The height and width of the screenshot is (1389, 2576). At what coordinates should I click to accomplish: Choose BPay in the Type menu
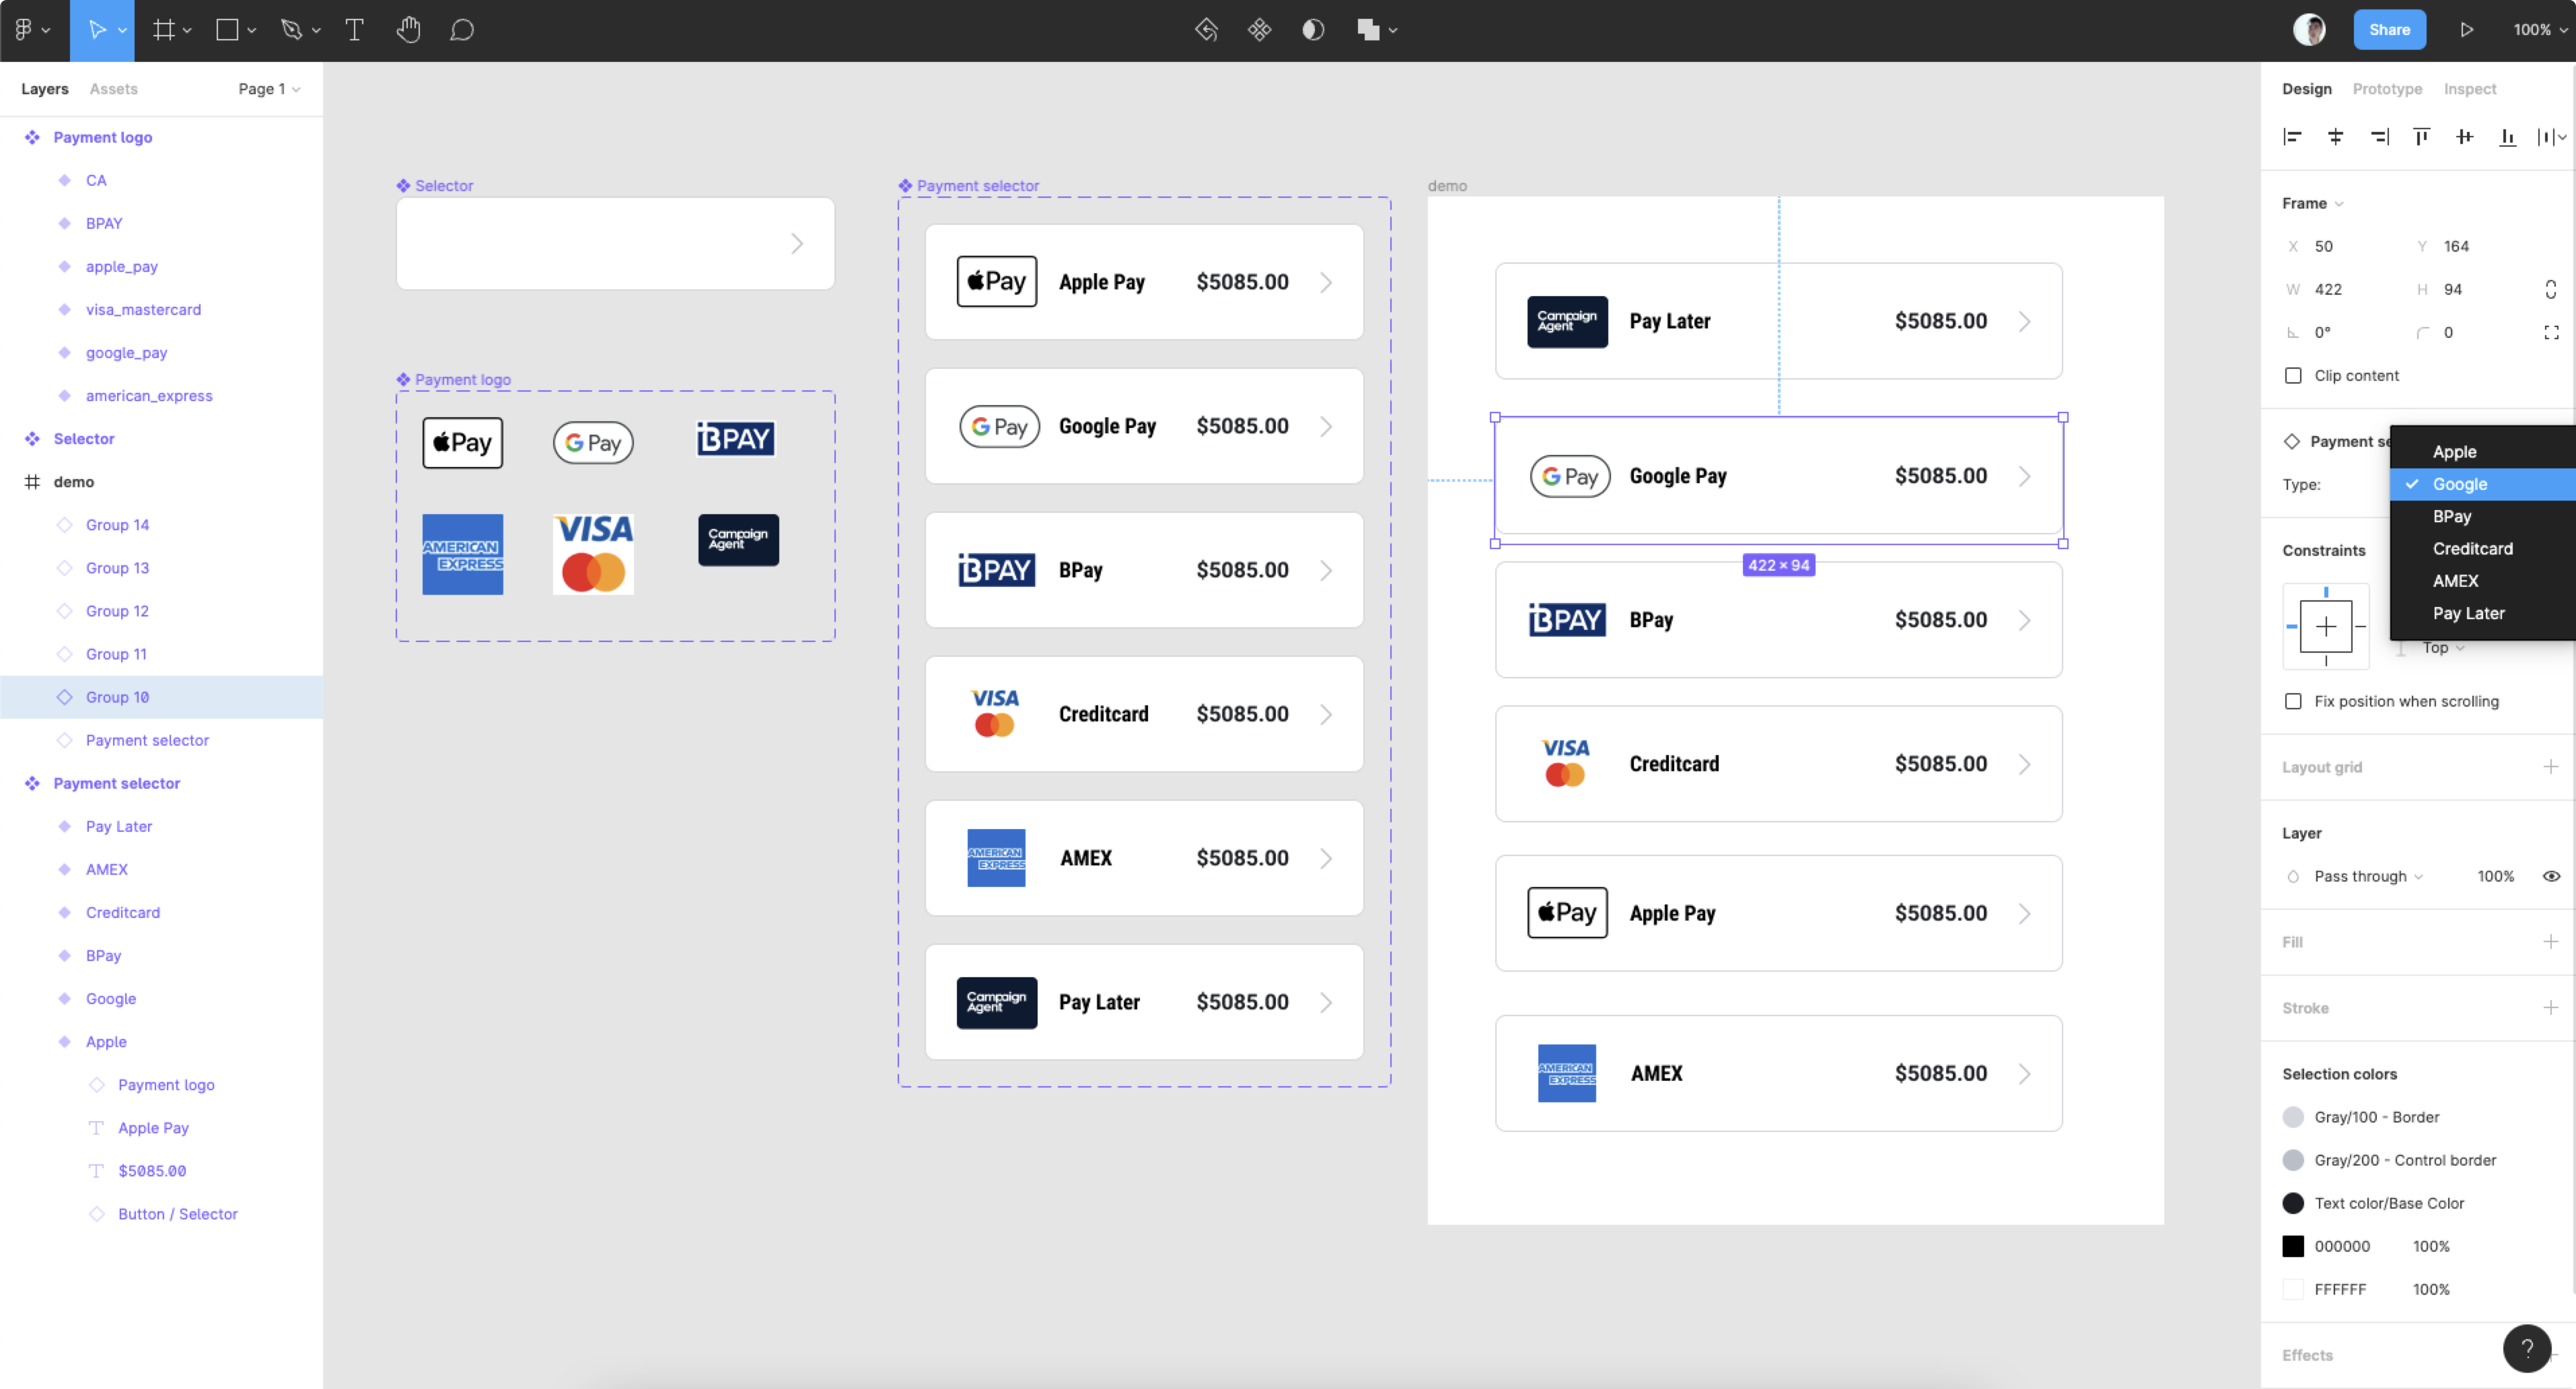pos(2482,517)
